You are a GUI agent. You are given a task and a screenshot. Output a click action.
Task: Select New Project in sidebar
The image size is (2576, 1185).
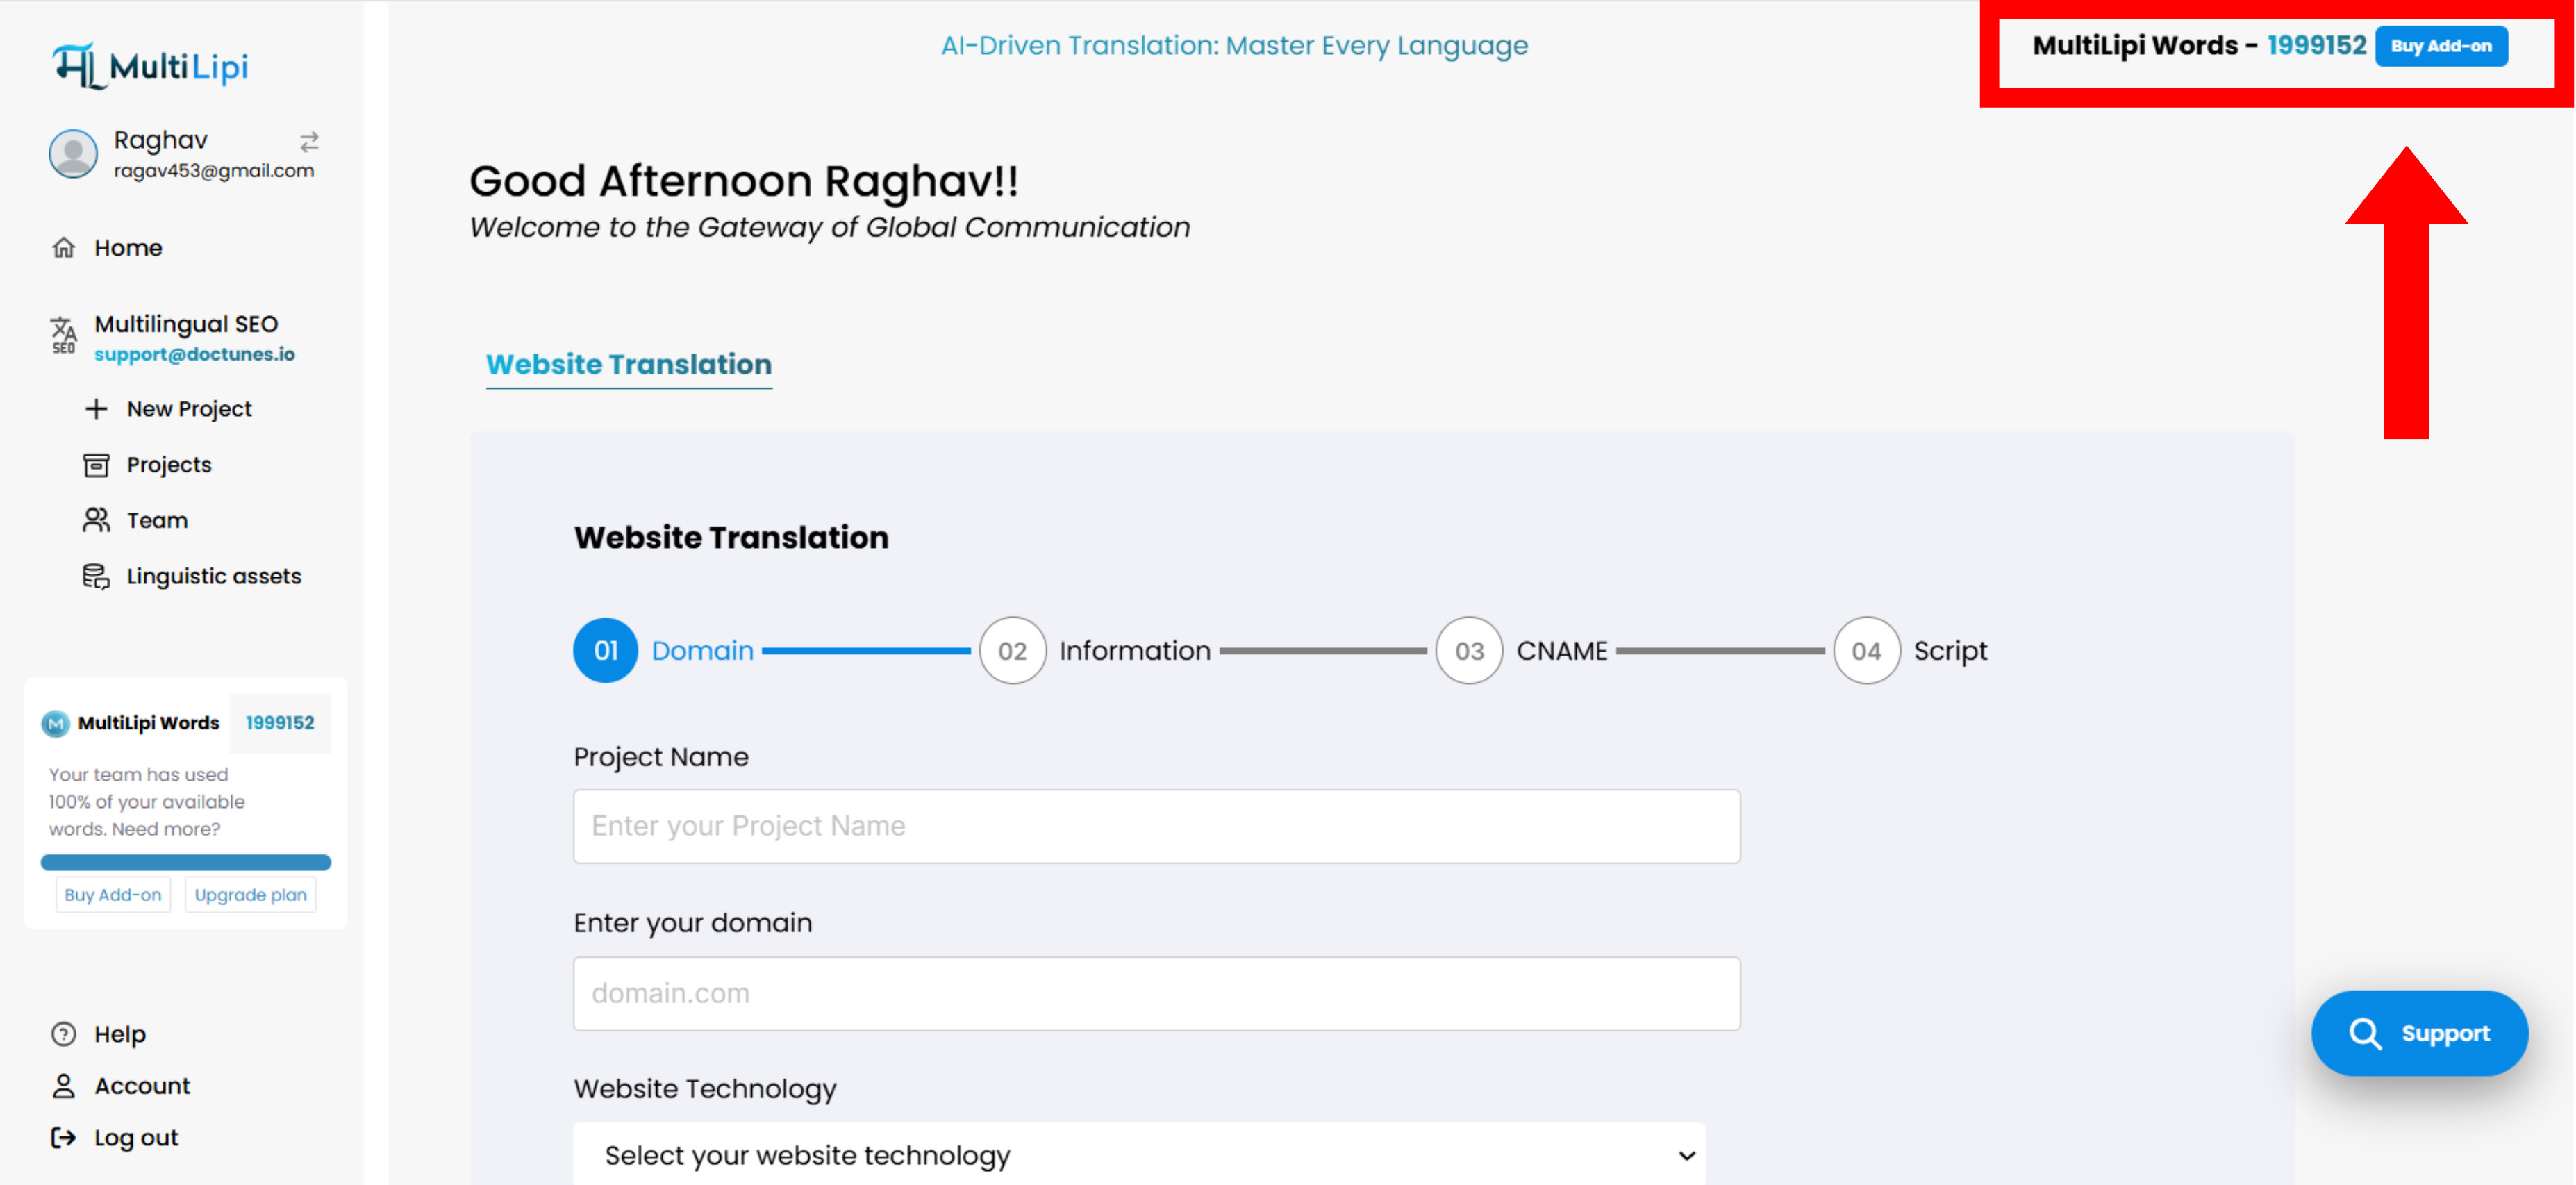click(x=189, y=408)
